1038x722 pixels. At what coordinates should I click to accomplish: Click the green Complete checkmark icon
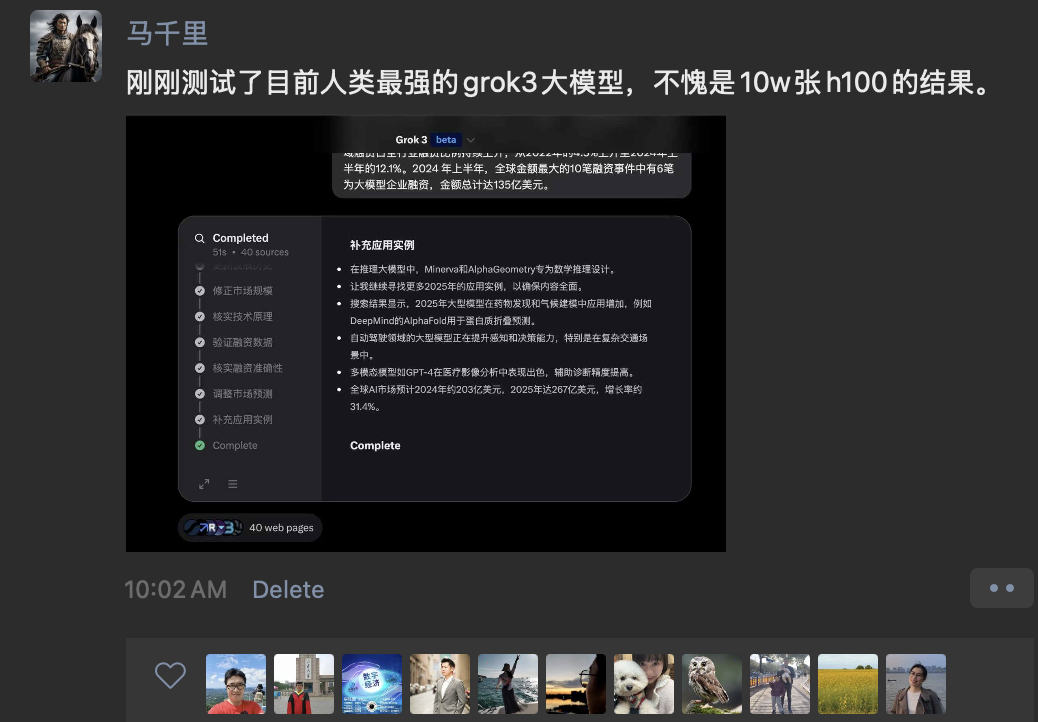(x=199, y=445)
